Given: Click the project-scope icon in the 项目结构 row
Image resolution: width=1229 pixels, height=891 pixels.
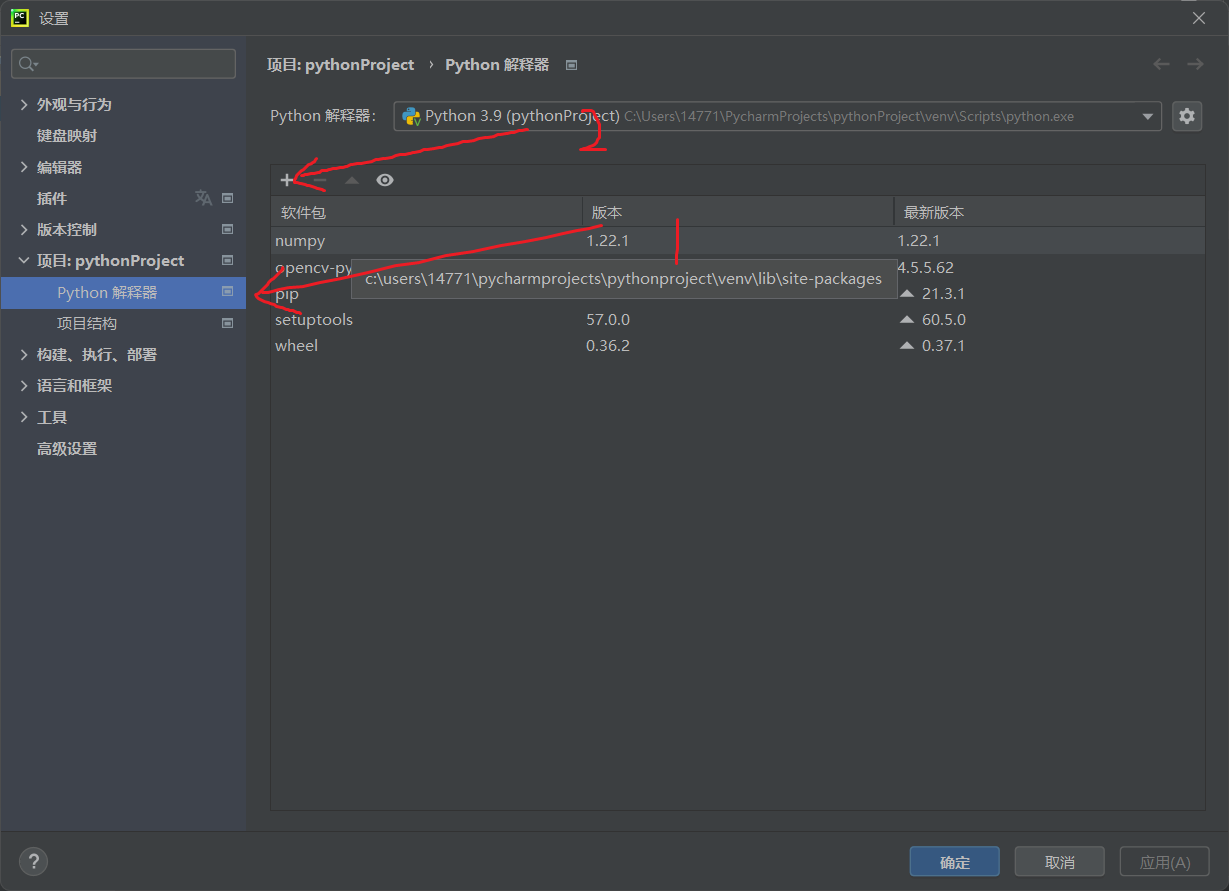Looking at the screenshot, I should [227, 323].
